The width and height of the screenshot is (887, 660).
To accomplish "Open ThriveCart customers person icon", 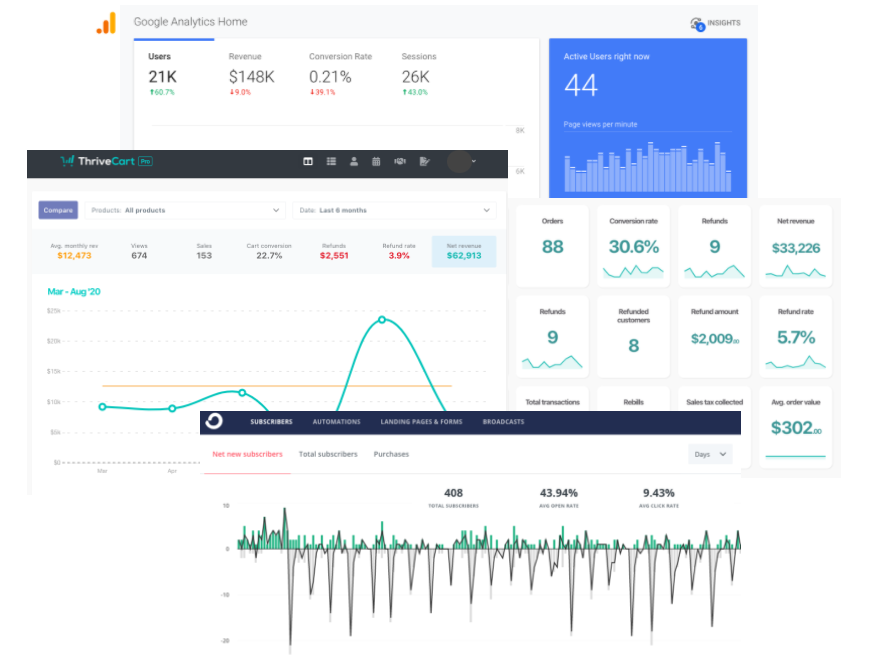I will tap(354, 161).
